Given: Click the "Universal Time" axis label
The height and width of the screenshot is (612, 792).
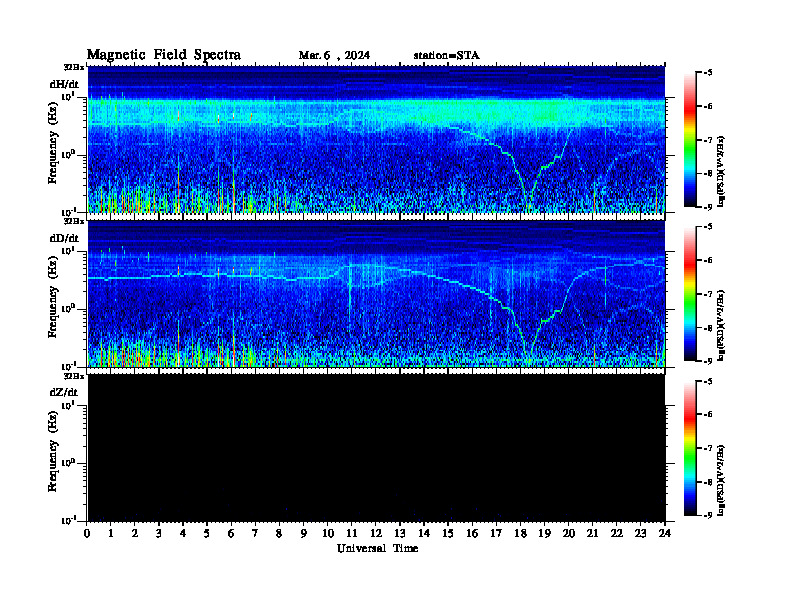Looking at the screenshot, I should pyautogui.click(x=377, y=548).
